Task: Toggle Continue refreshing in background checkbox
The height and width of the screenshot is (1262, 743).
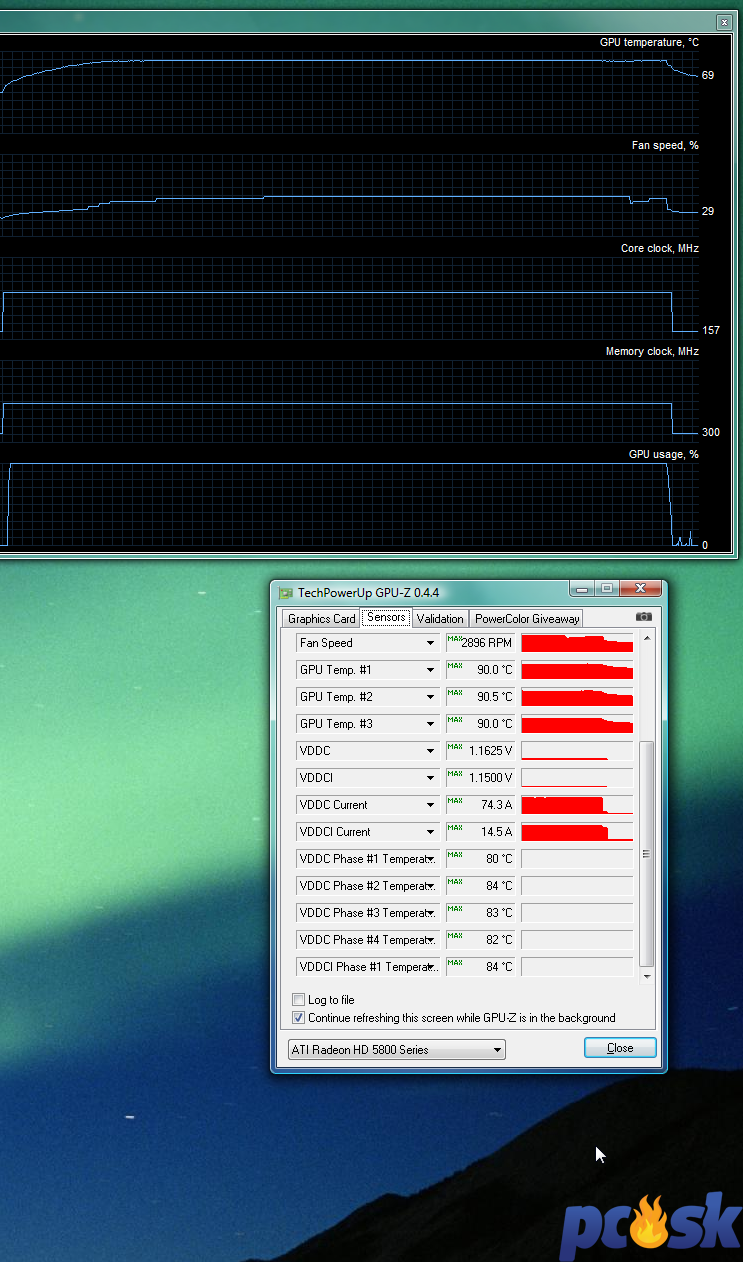Action: (298, 1018)
